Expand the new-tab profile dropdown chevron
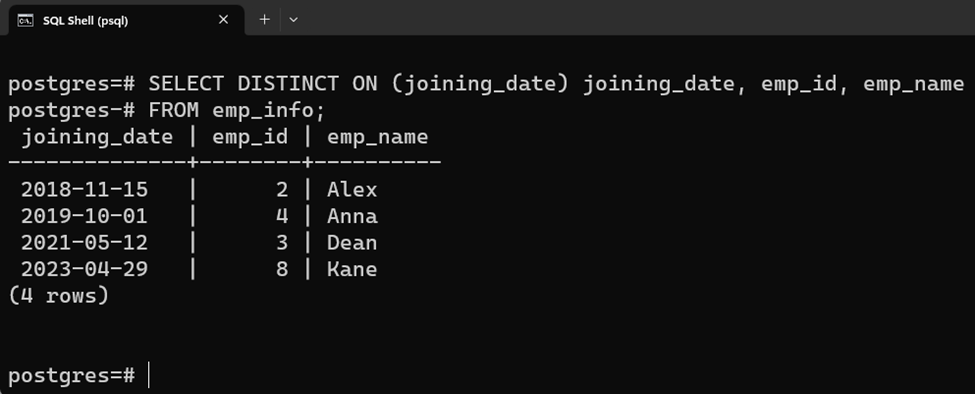This screenshot has width=975, height=394. (x=293, y=20)
